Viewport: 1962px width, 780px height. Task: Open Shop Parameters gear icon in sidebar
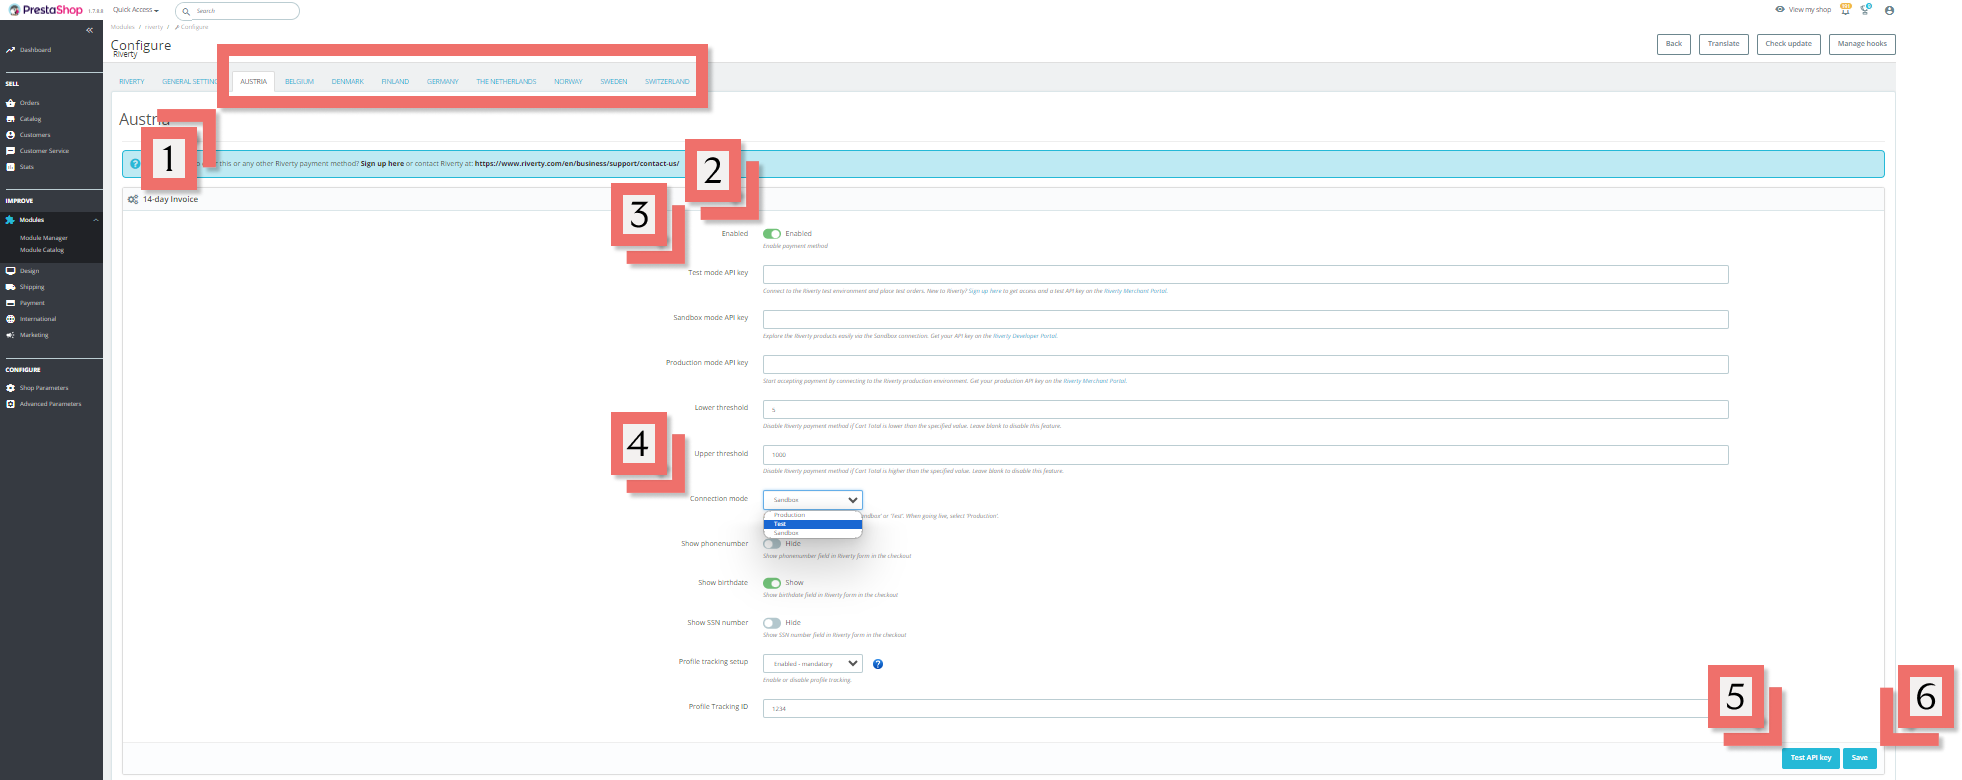[x=11, y=388]
